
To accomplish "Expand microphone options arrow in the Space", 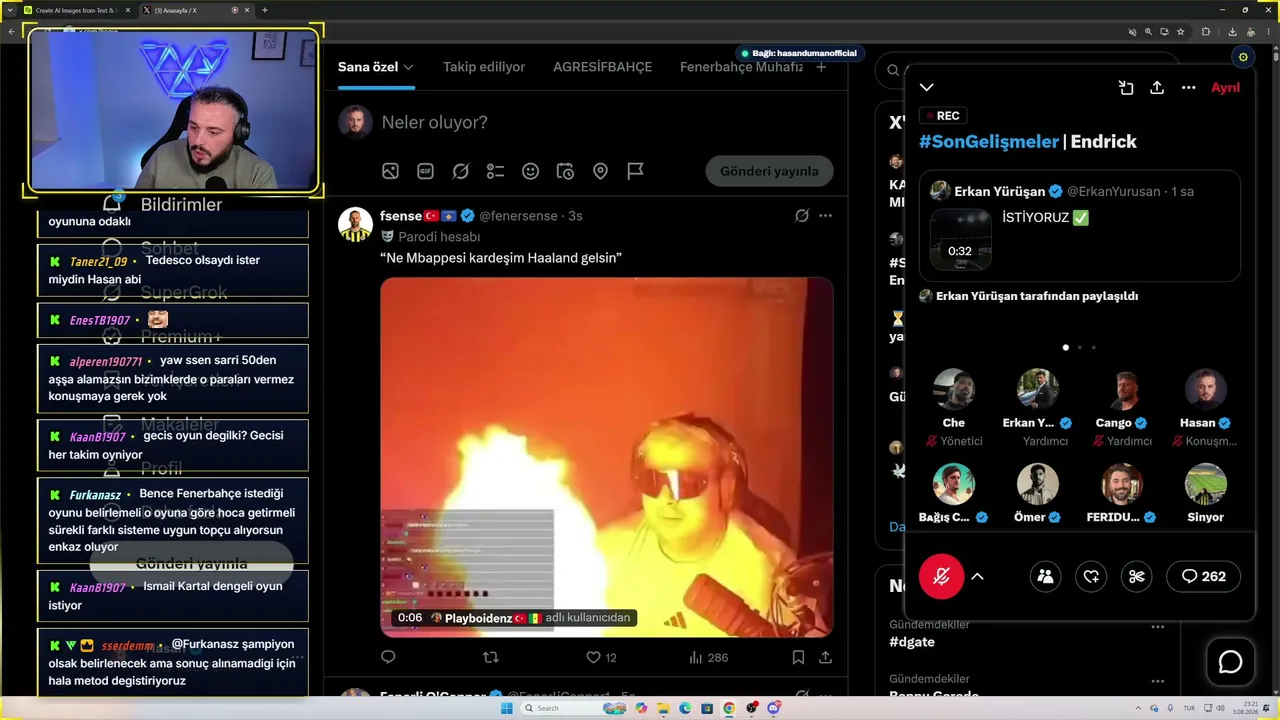I will [977, 576].
